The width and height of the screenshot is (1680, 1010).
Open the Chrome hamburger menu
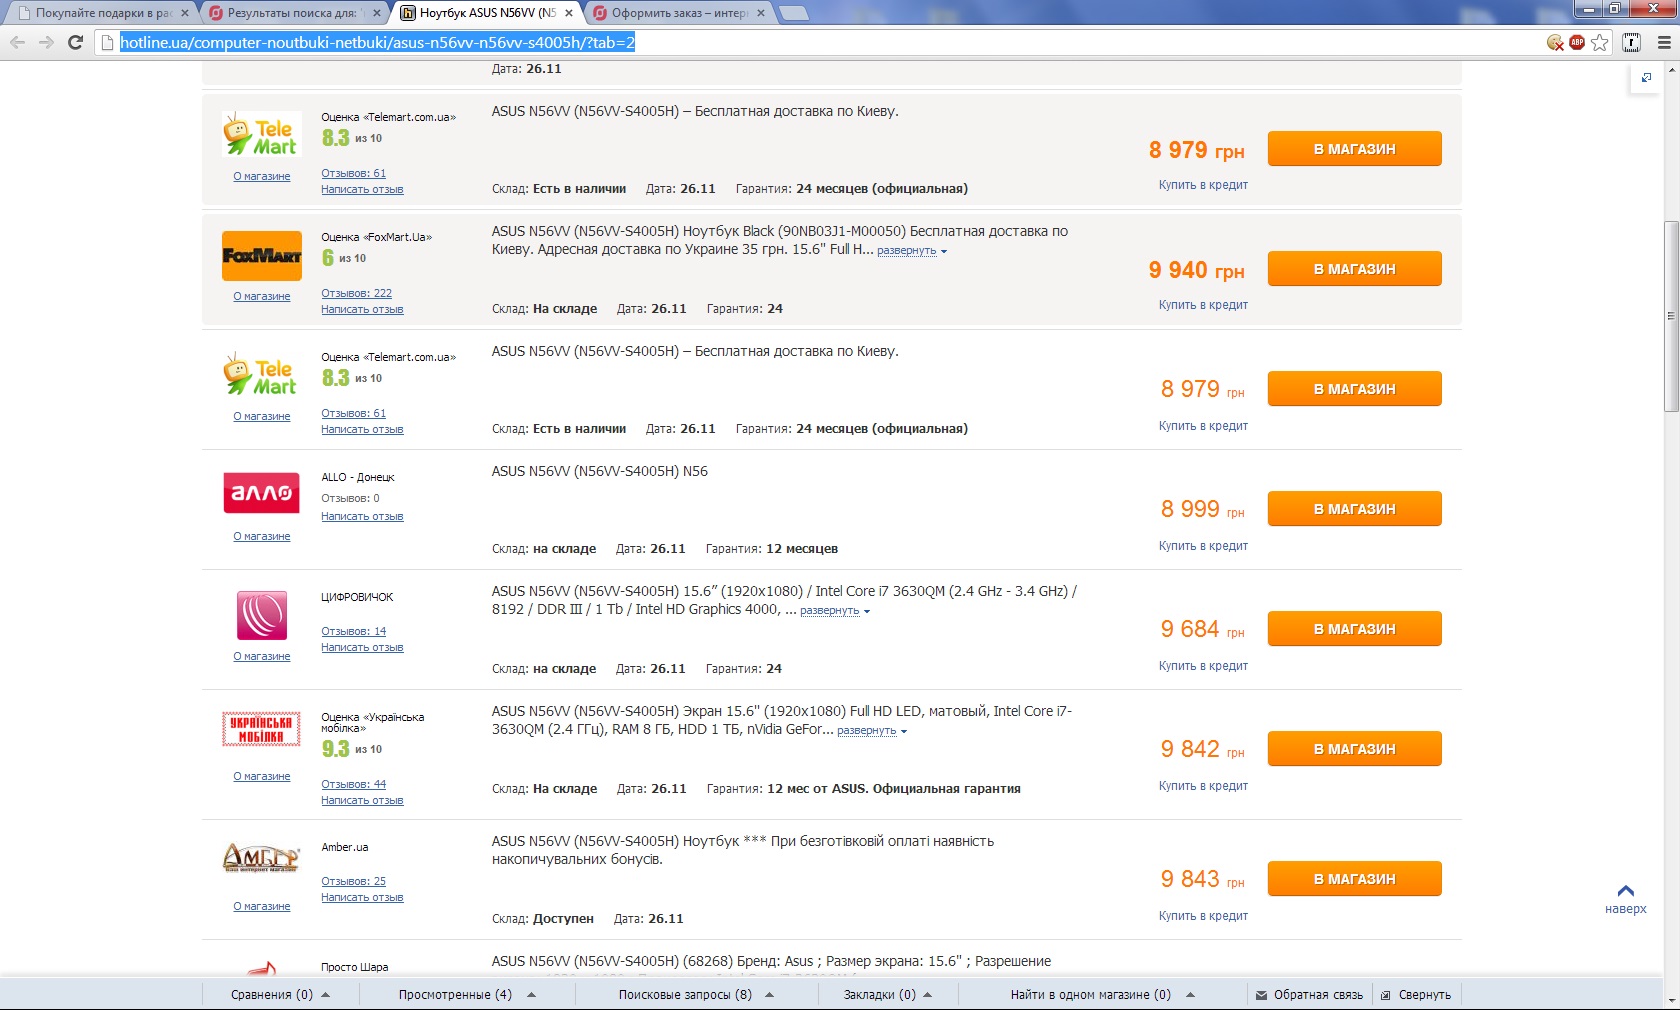(1664, 42)
